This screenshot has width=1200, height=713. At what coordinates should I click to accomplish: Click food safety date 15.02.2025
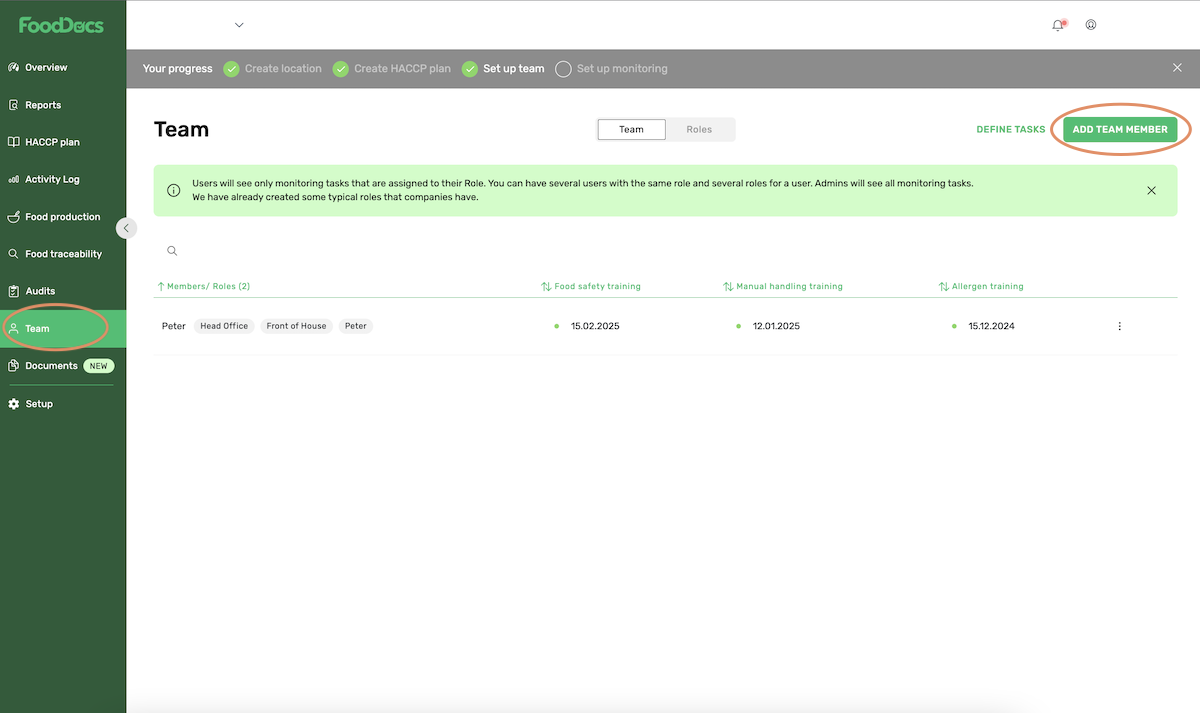tap(595, 326)
